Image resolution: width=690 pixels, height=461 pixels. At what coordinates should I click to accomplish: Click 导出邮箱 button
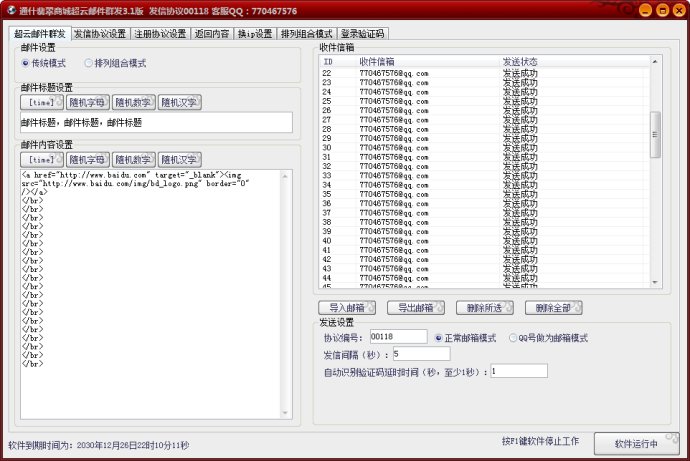point(414,307)
